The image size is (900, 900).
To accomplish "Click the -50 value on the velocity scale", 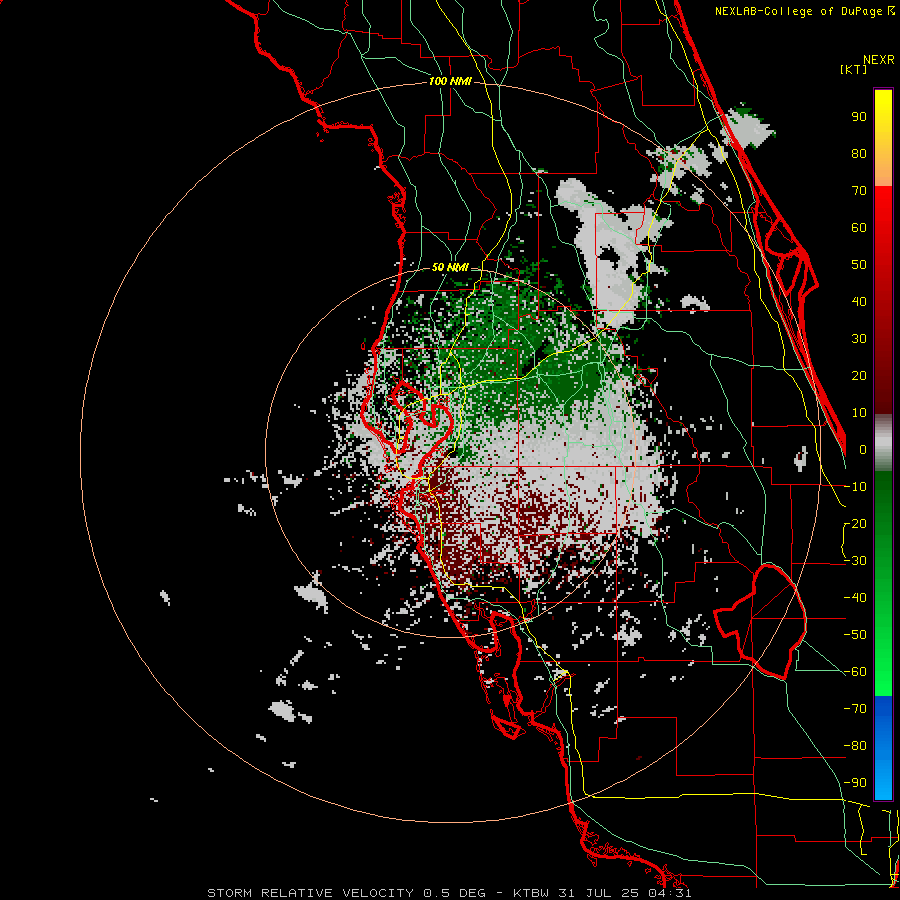I will tap(855, 635).
